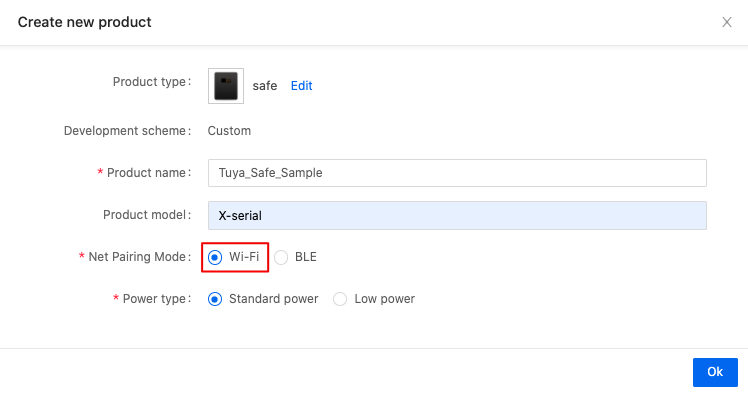Confirm with the Ok button
Image resolution: width=748 pixels, height=393 pixels.
(715, 372)
